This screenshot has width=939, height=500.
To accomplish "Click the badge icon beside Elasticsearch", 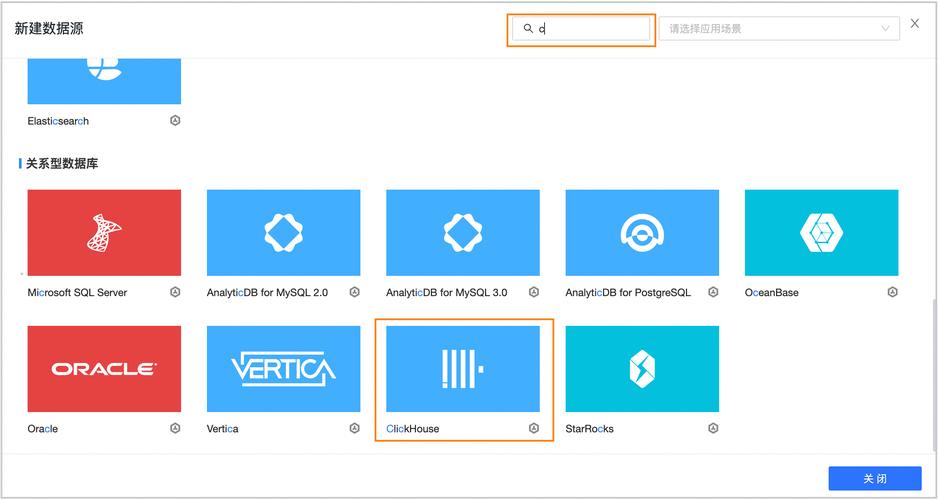I will (175, 120).
